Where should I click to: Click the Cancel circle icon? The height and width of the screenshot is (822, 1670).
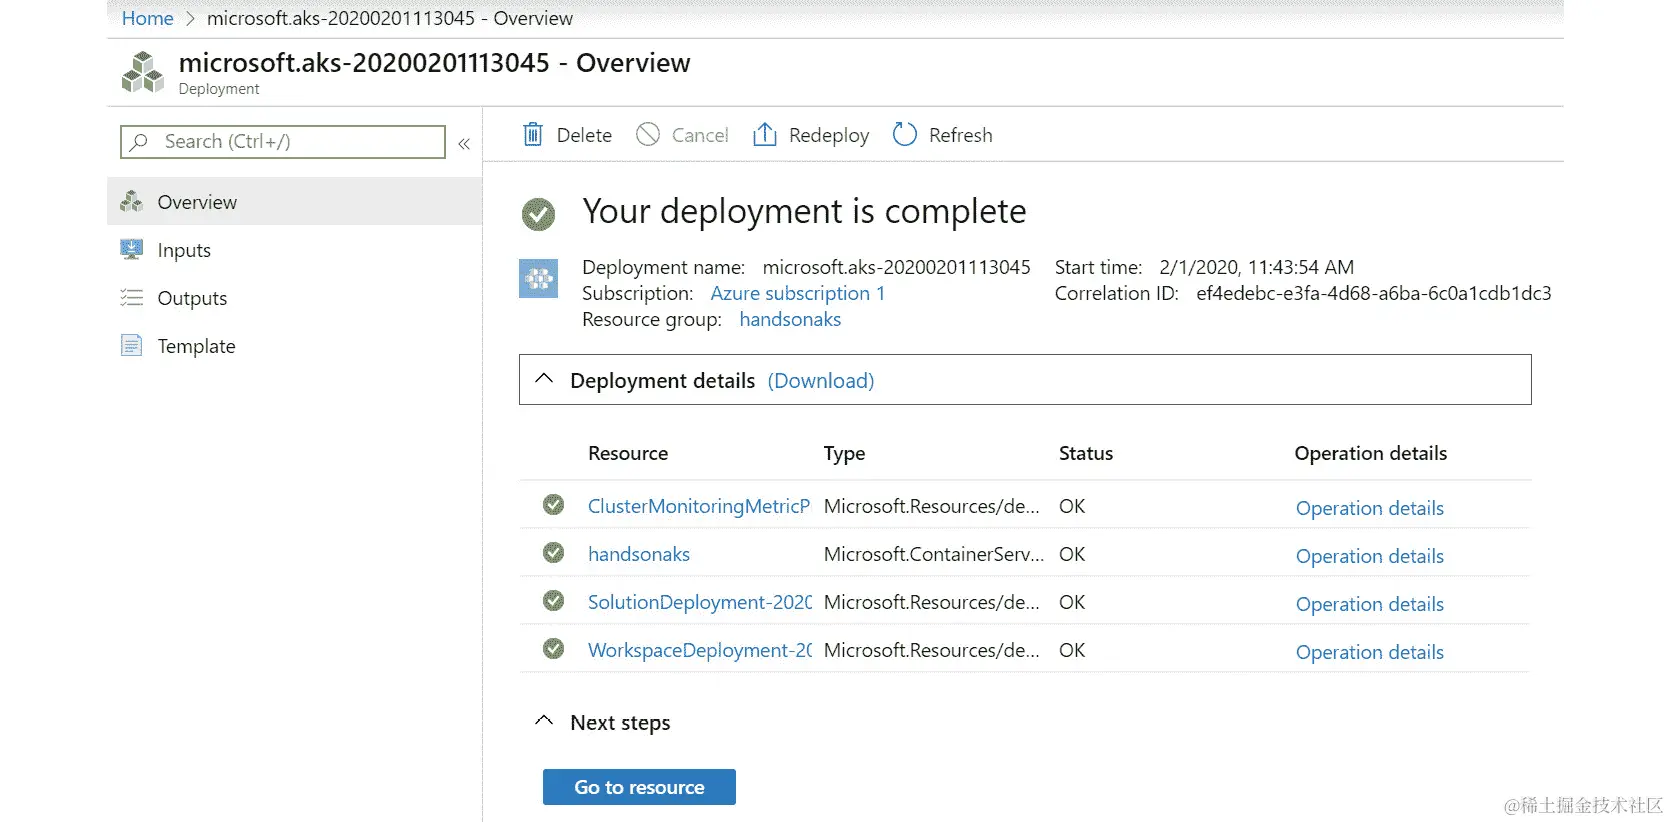point(648,134)
